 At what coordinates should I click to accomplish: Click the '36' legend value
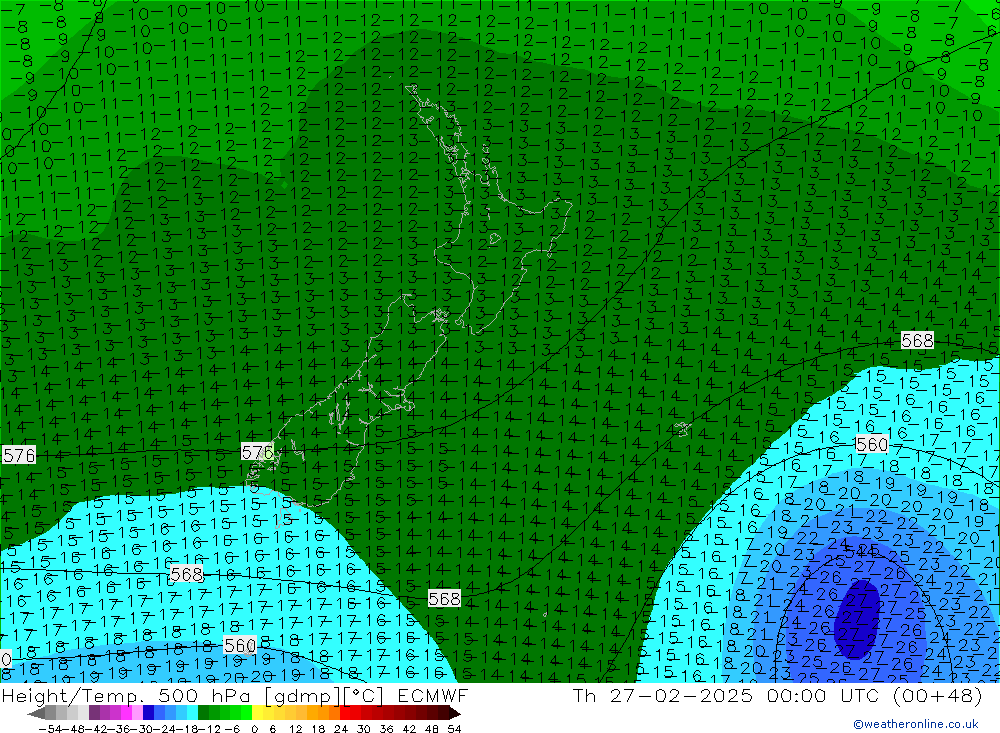[386, 729]
